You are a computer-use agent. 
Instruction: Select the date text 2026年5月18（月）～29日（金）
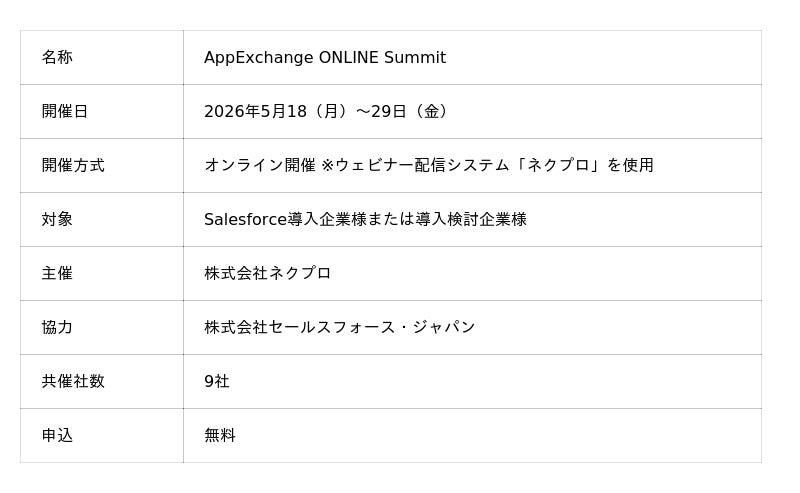pos(326,112)
